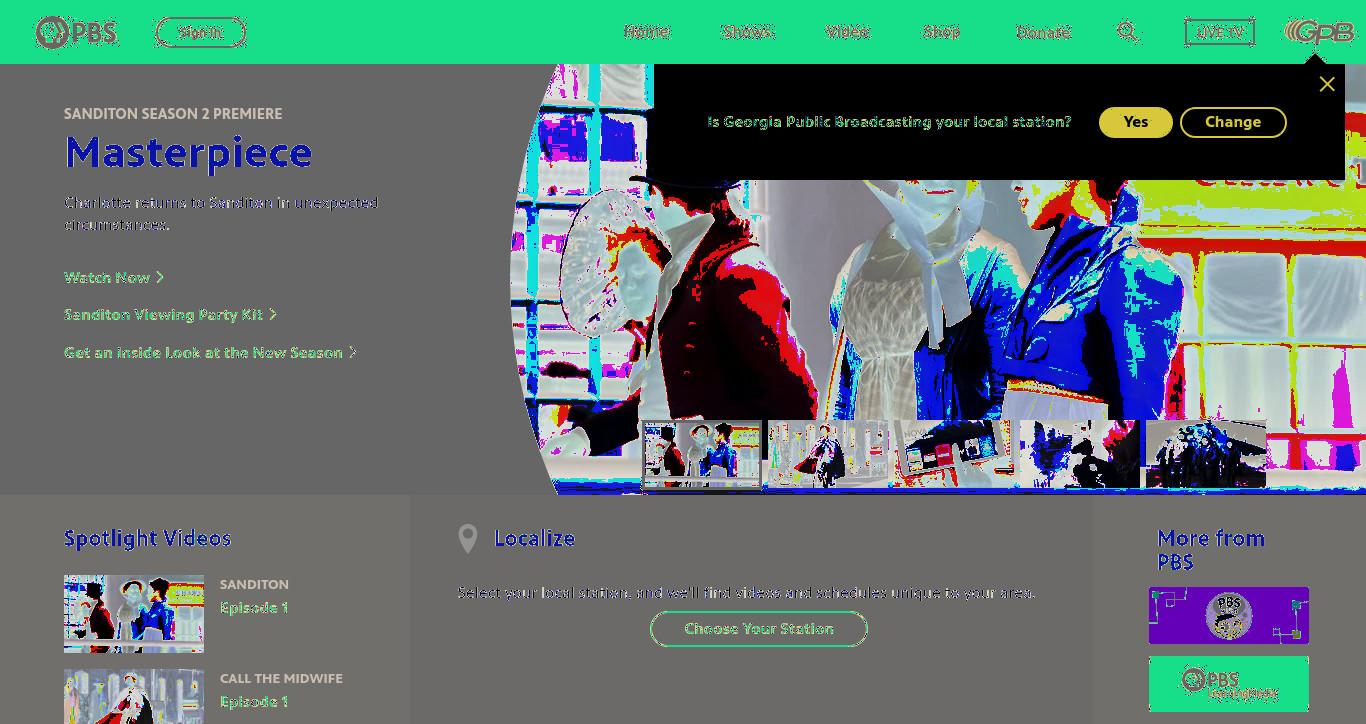
Task: Open the Sanditon spotlight video thumbnail
Action: click(x=134, y=614)
